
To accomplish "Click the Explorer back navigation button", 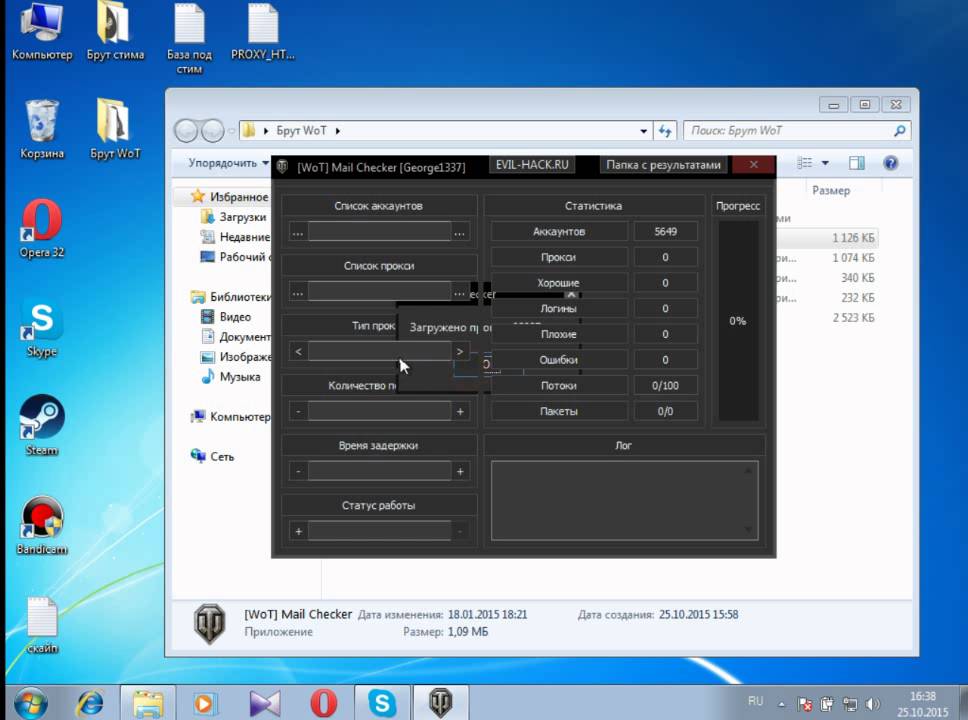I will [186, 131].
